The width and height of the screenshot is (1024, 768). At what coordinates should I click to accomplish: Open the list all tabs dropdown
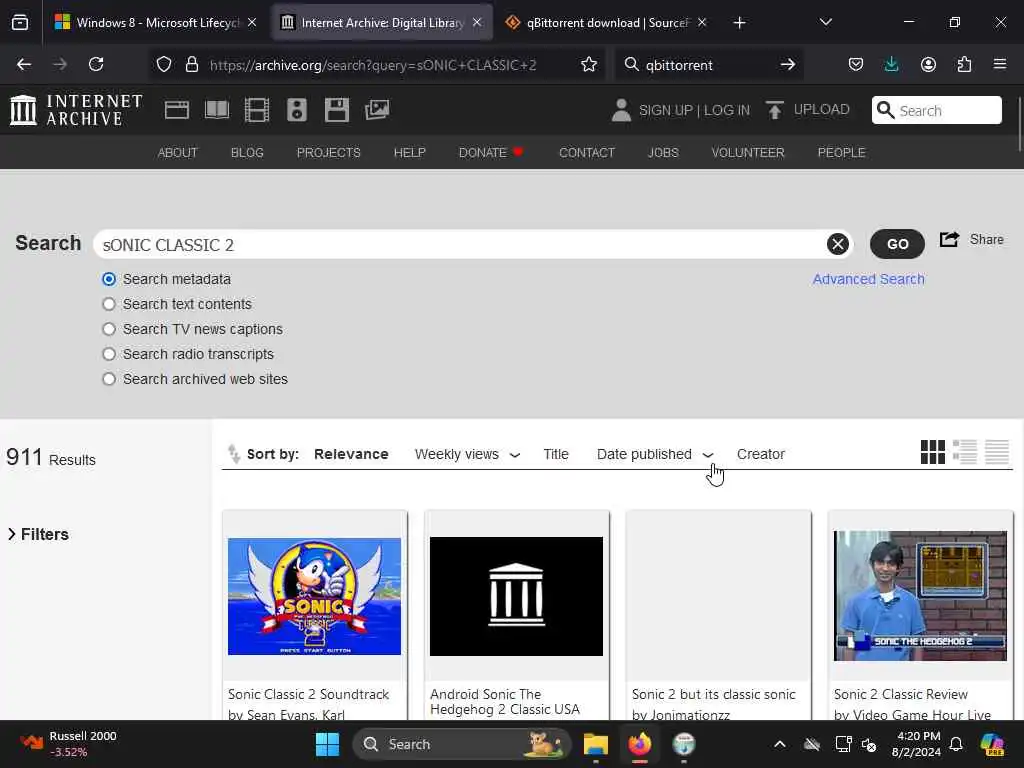pos(825,23)
